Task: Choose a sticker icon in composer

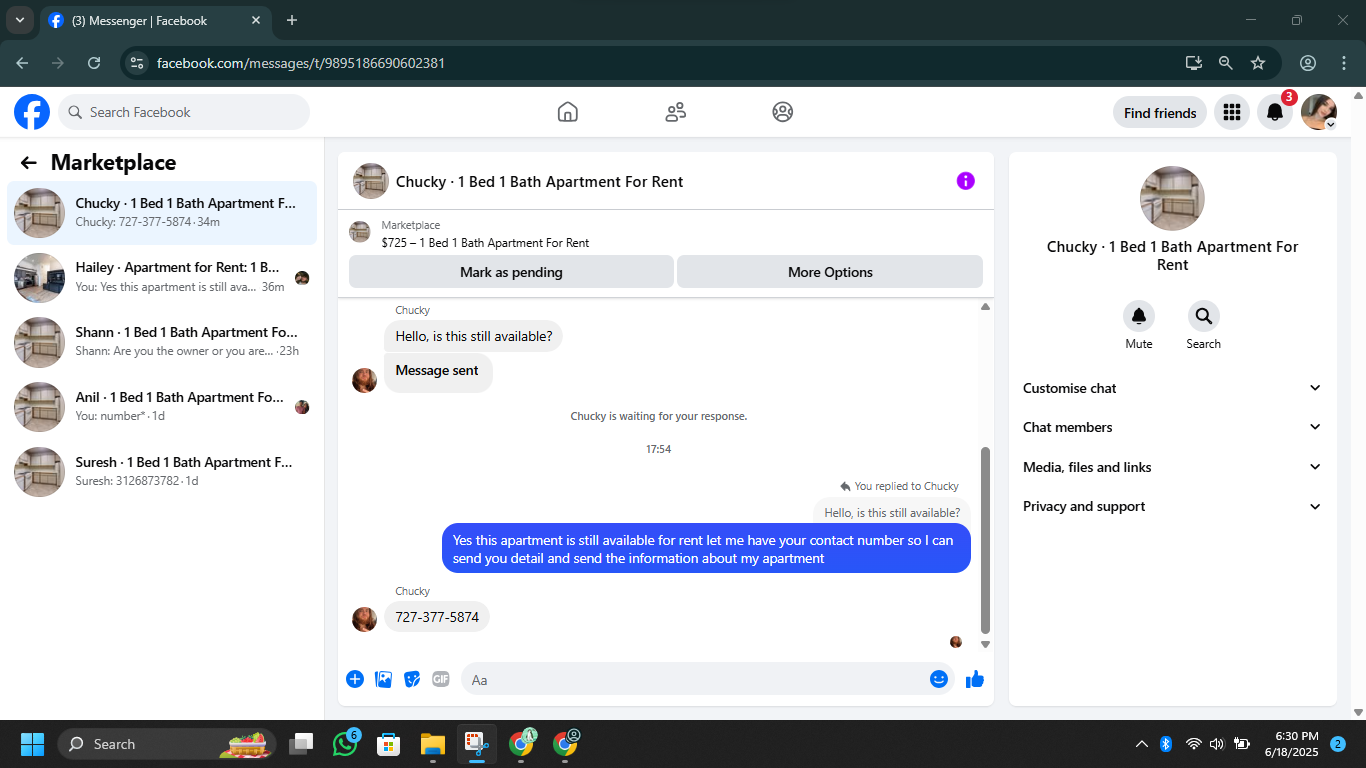Action: (412, 679)
